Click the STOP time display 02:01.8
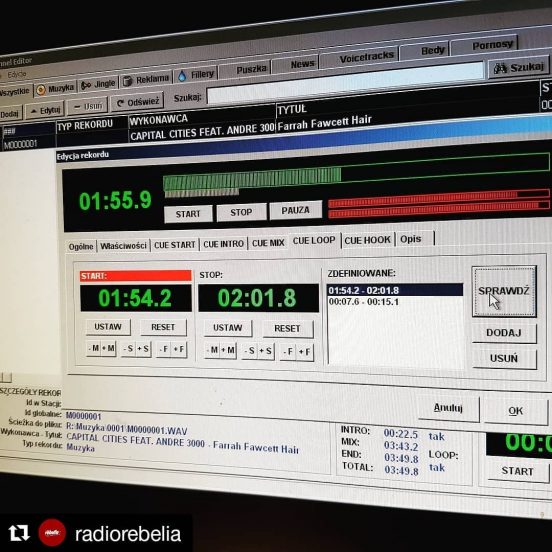 pos(258,298)
